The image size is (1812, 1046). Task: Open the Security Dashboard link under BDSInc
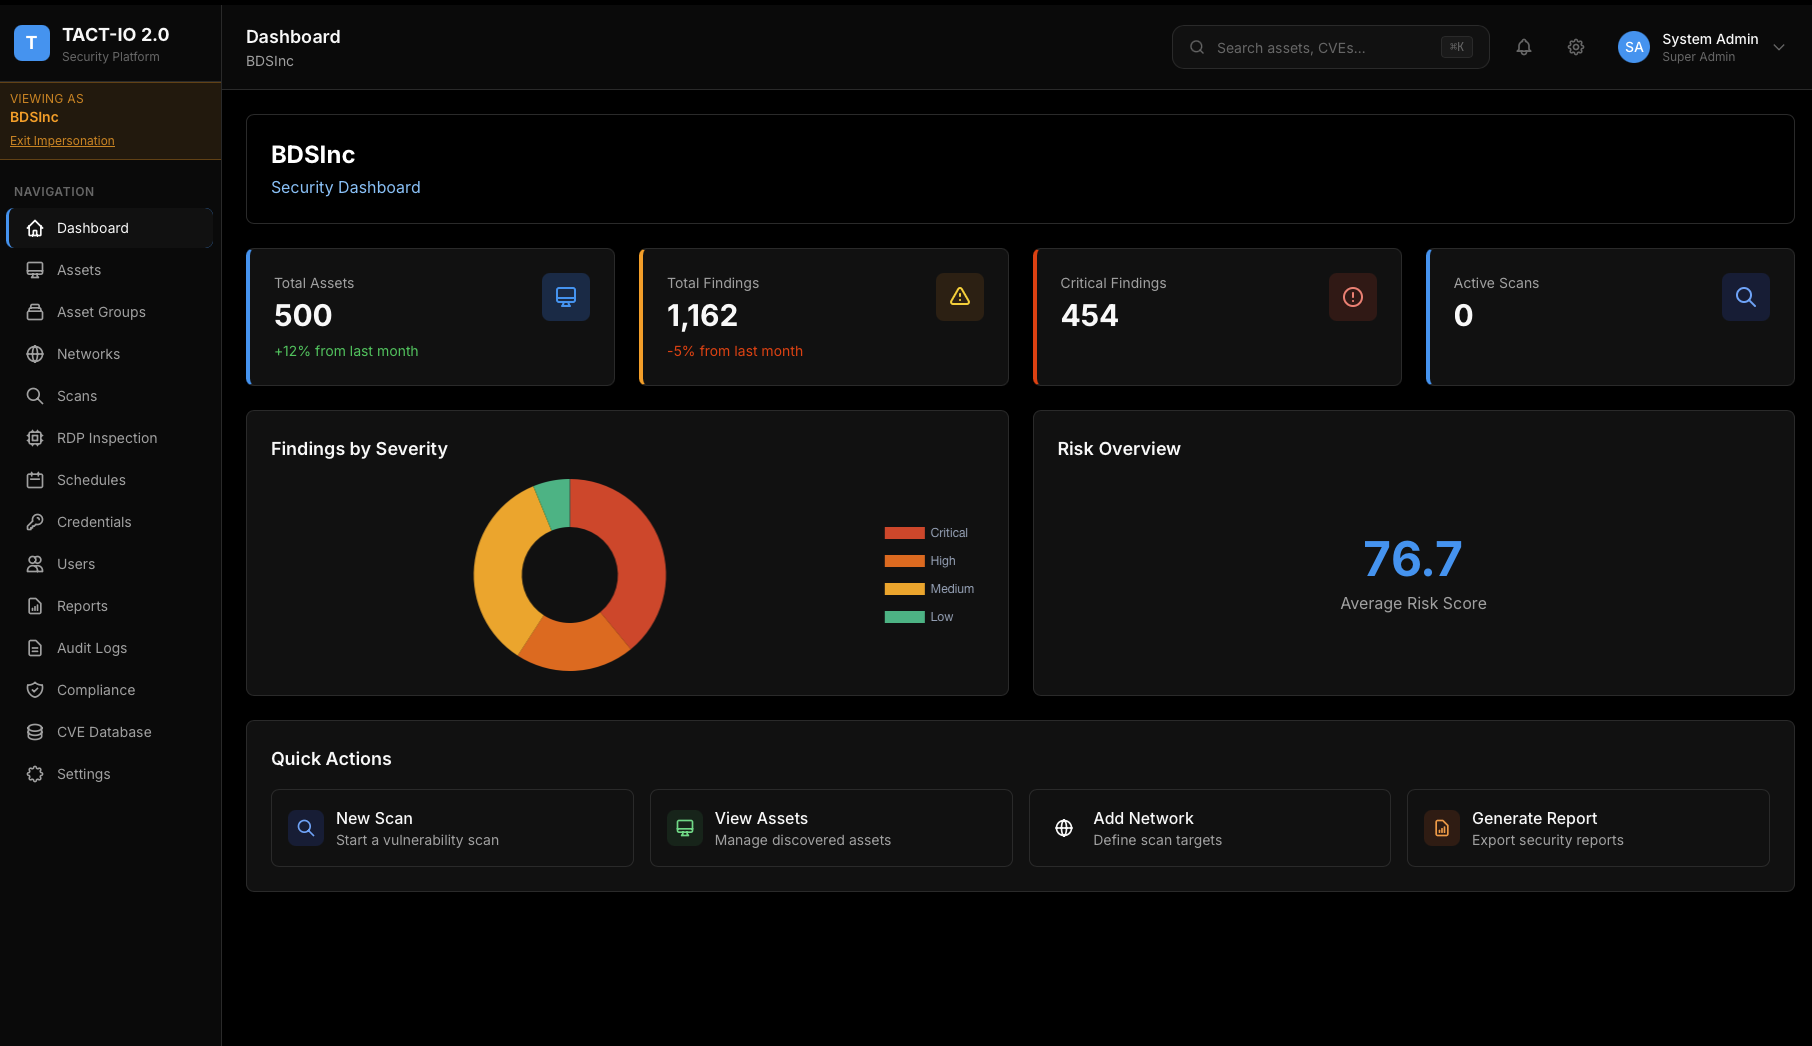click(x=345, y=187)
